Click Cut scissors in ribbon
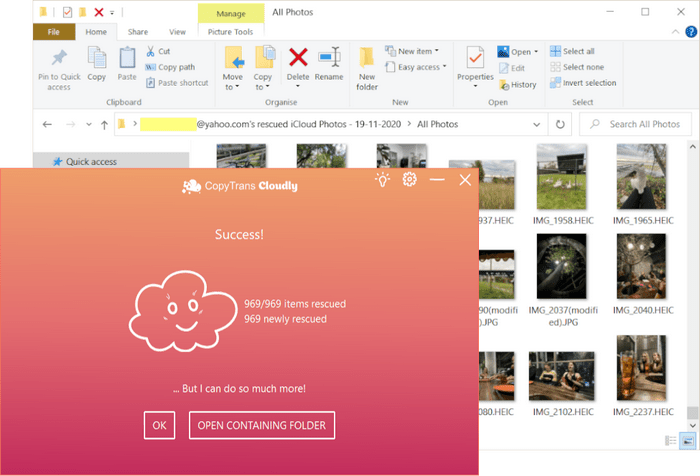Image resolution: width=700 pixels, height=476 pixels. [x=158, y=51]
